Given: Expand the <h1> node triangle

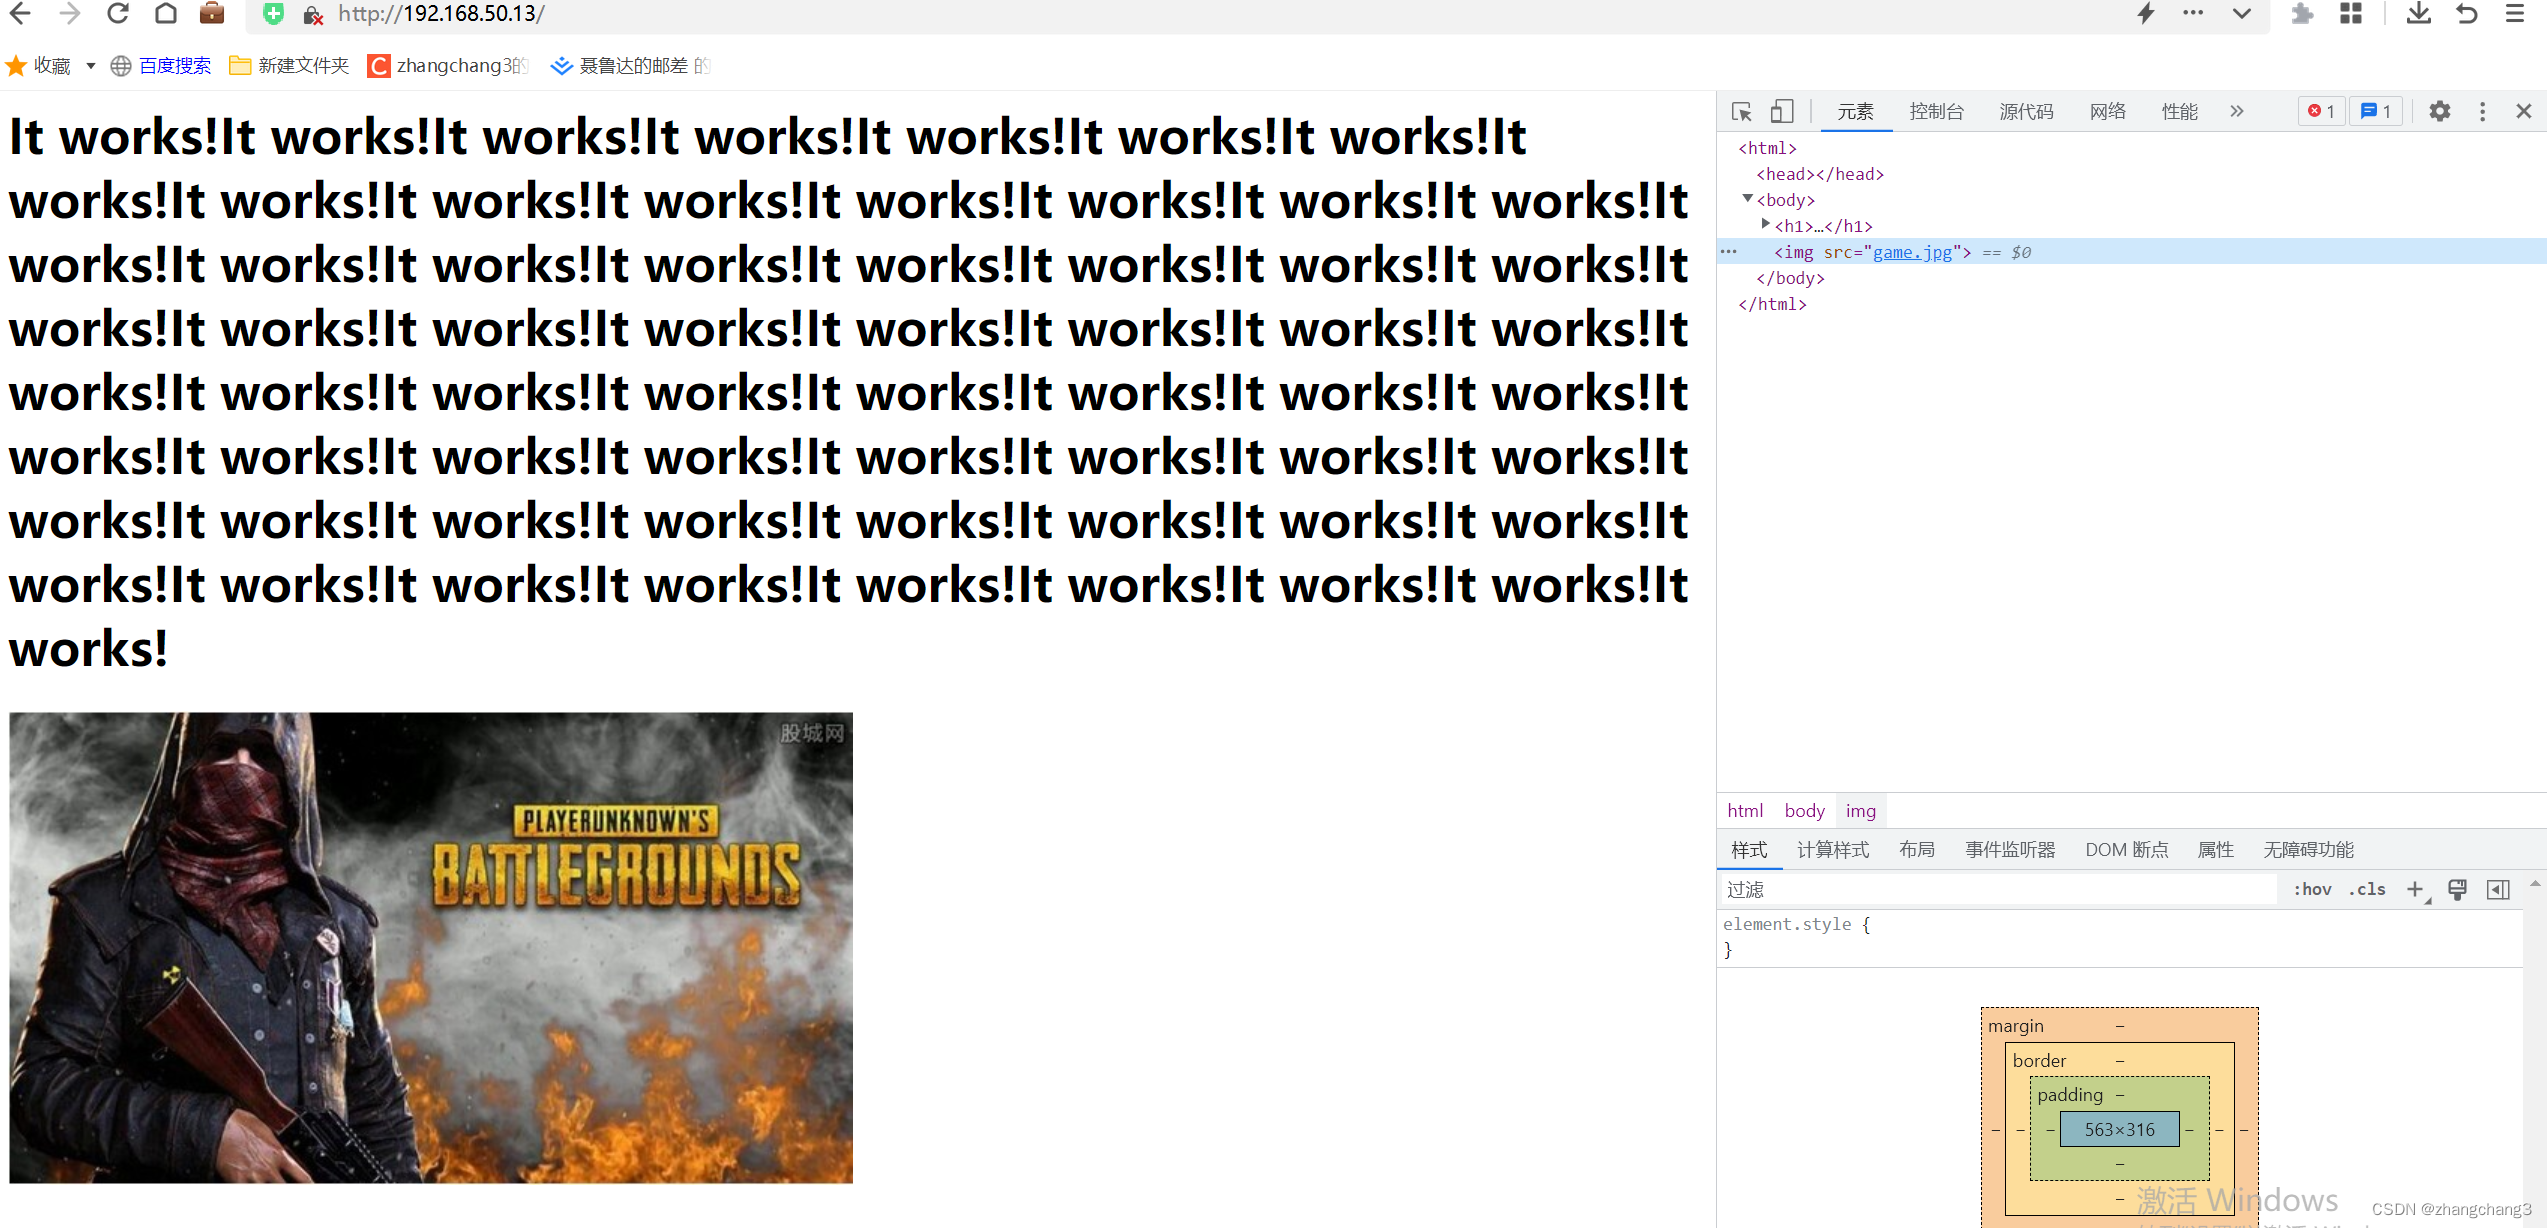Looking at the screenshot, I should [1766, 224].
